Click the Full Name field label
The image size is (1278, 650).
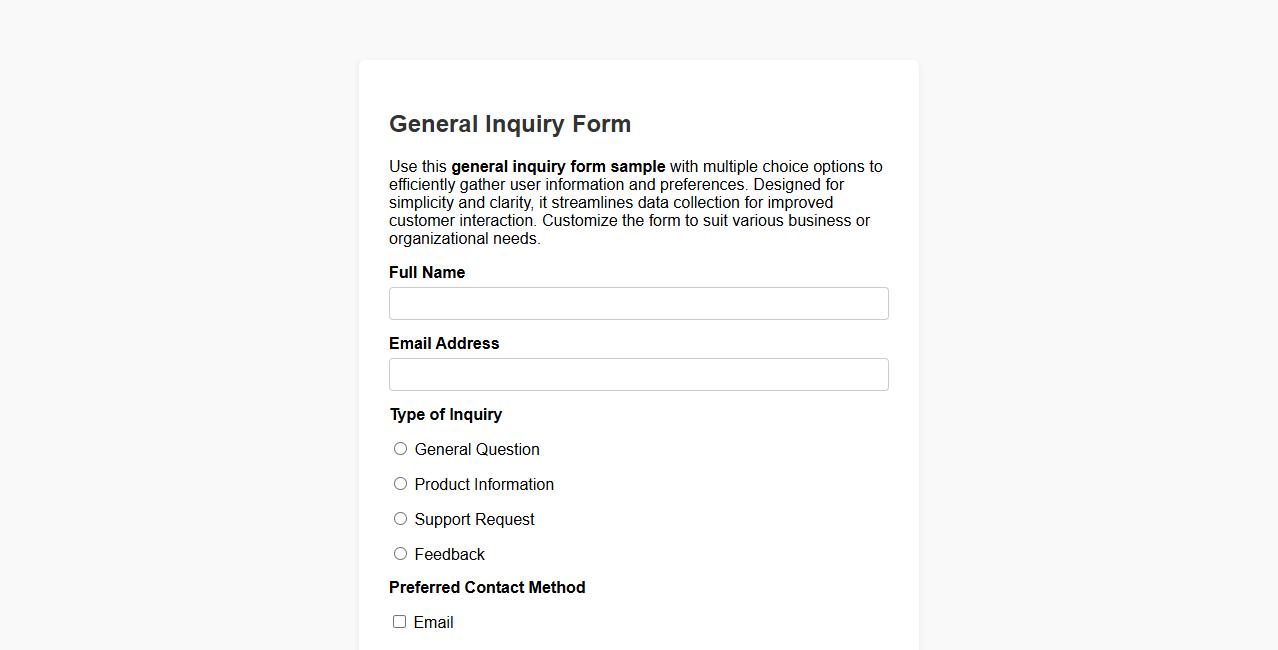click(x=427, y=272)
